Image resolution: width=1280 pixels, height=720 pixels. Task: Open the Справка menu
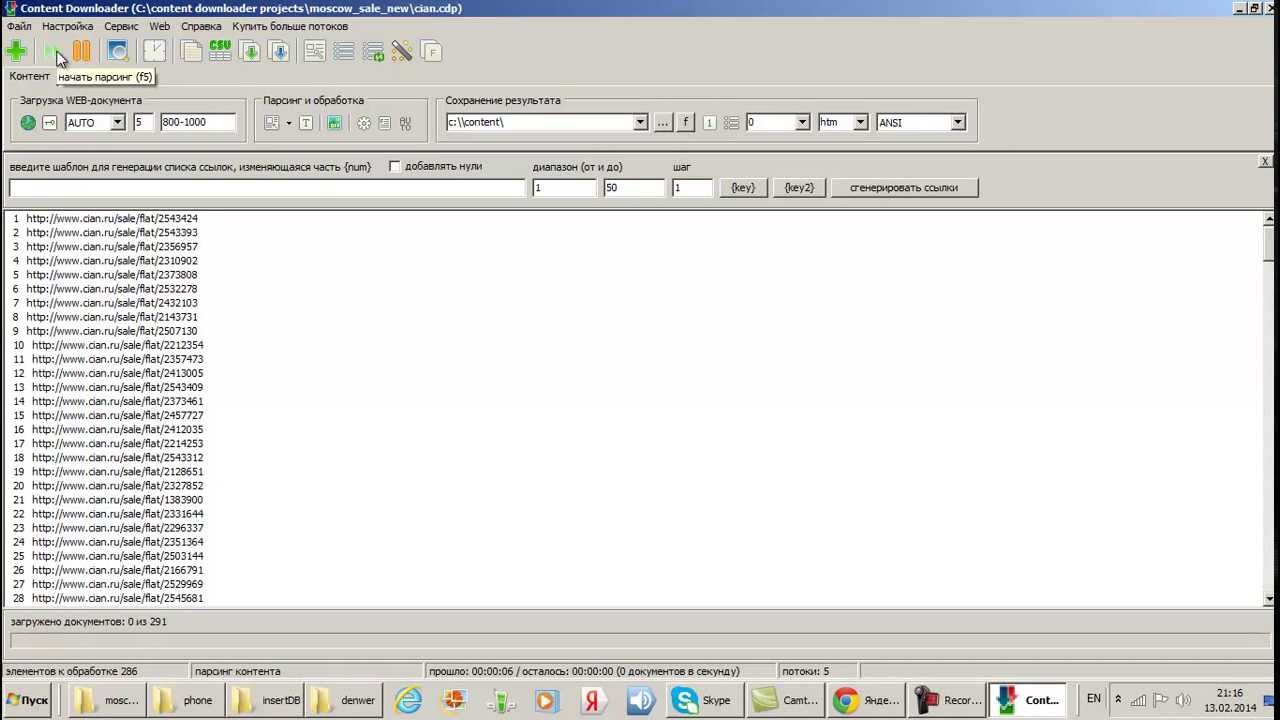201,27
